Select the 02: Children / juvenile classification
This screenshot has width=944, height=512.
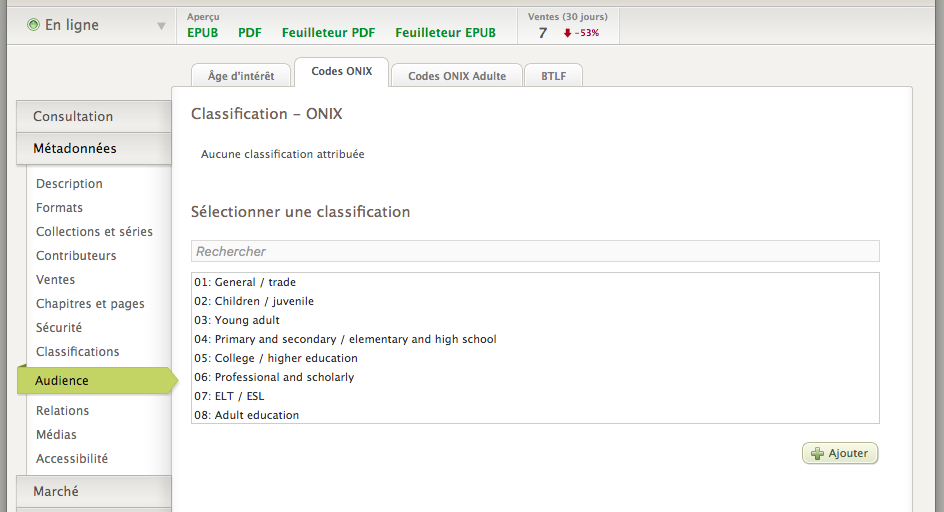254,301
